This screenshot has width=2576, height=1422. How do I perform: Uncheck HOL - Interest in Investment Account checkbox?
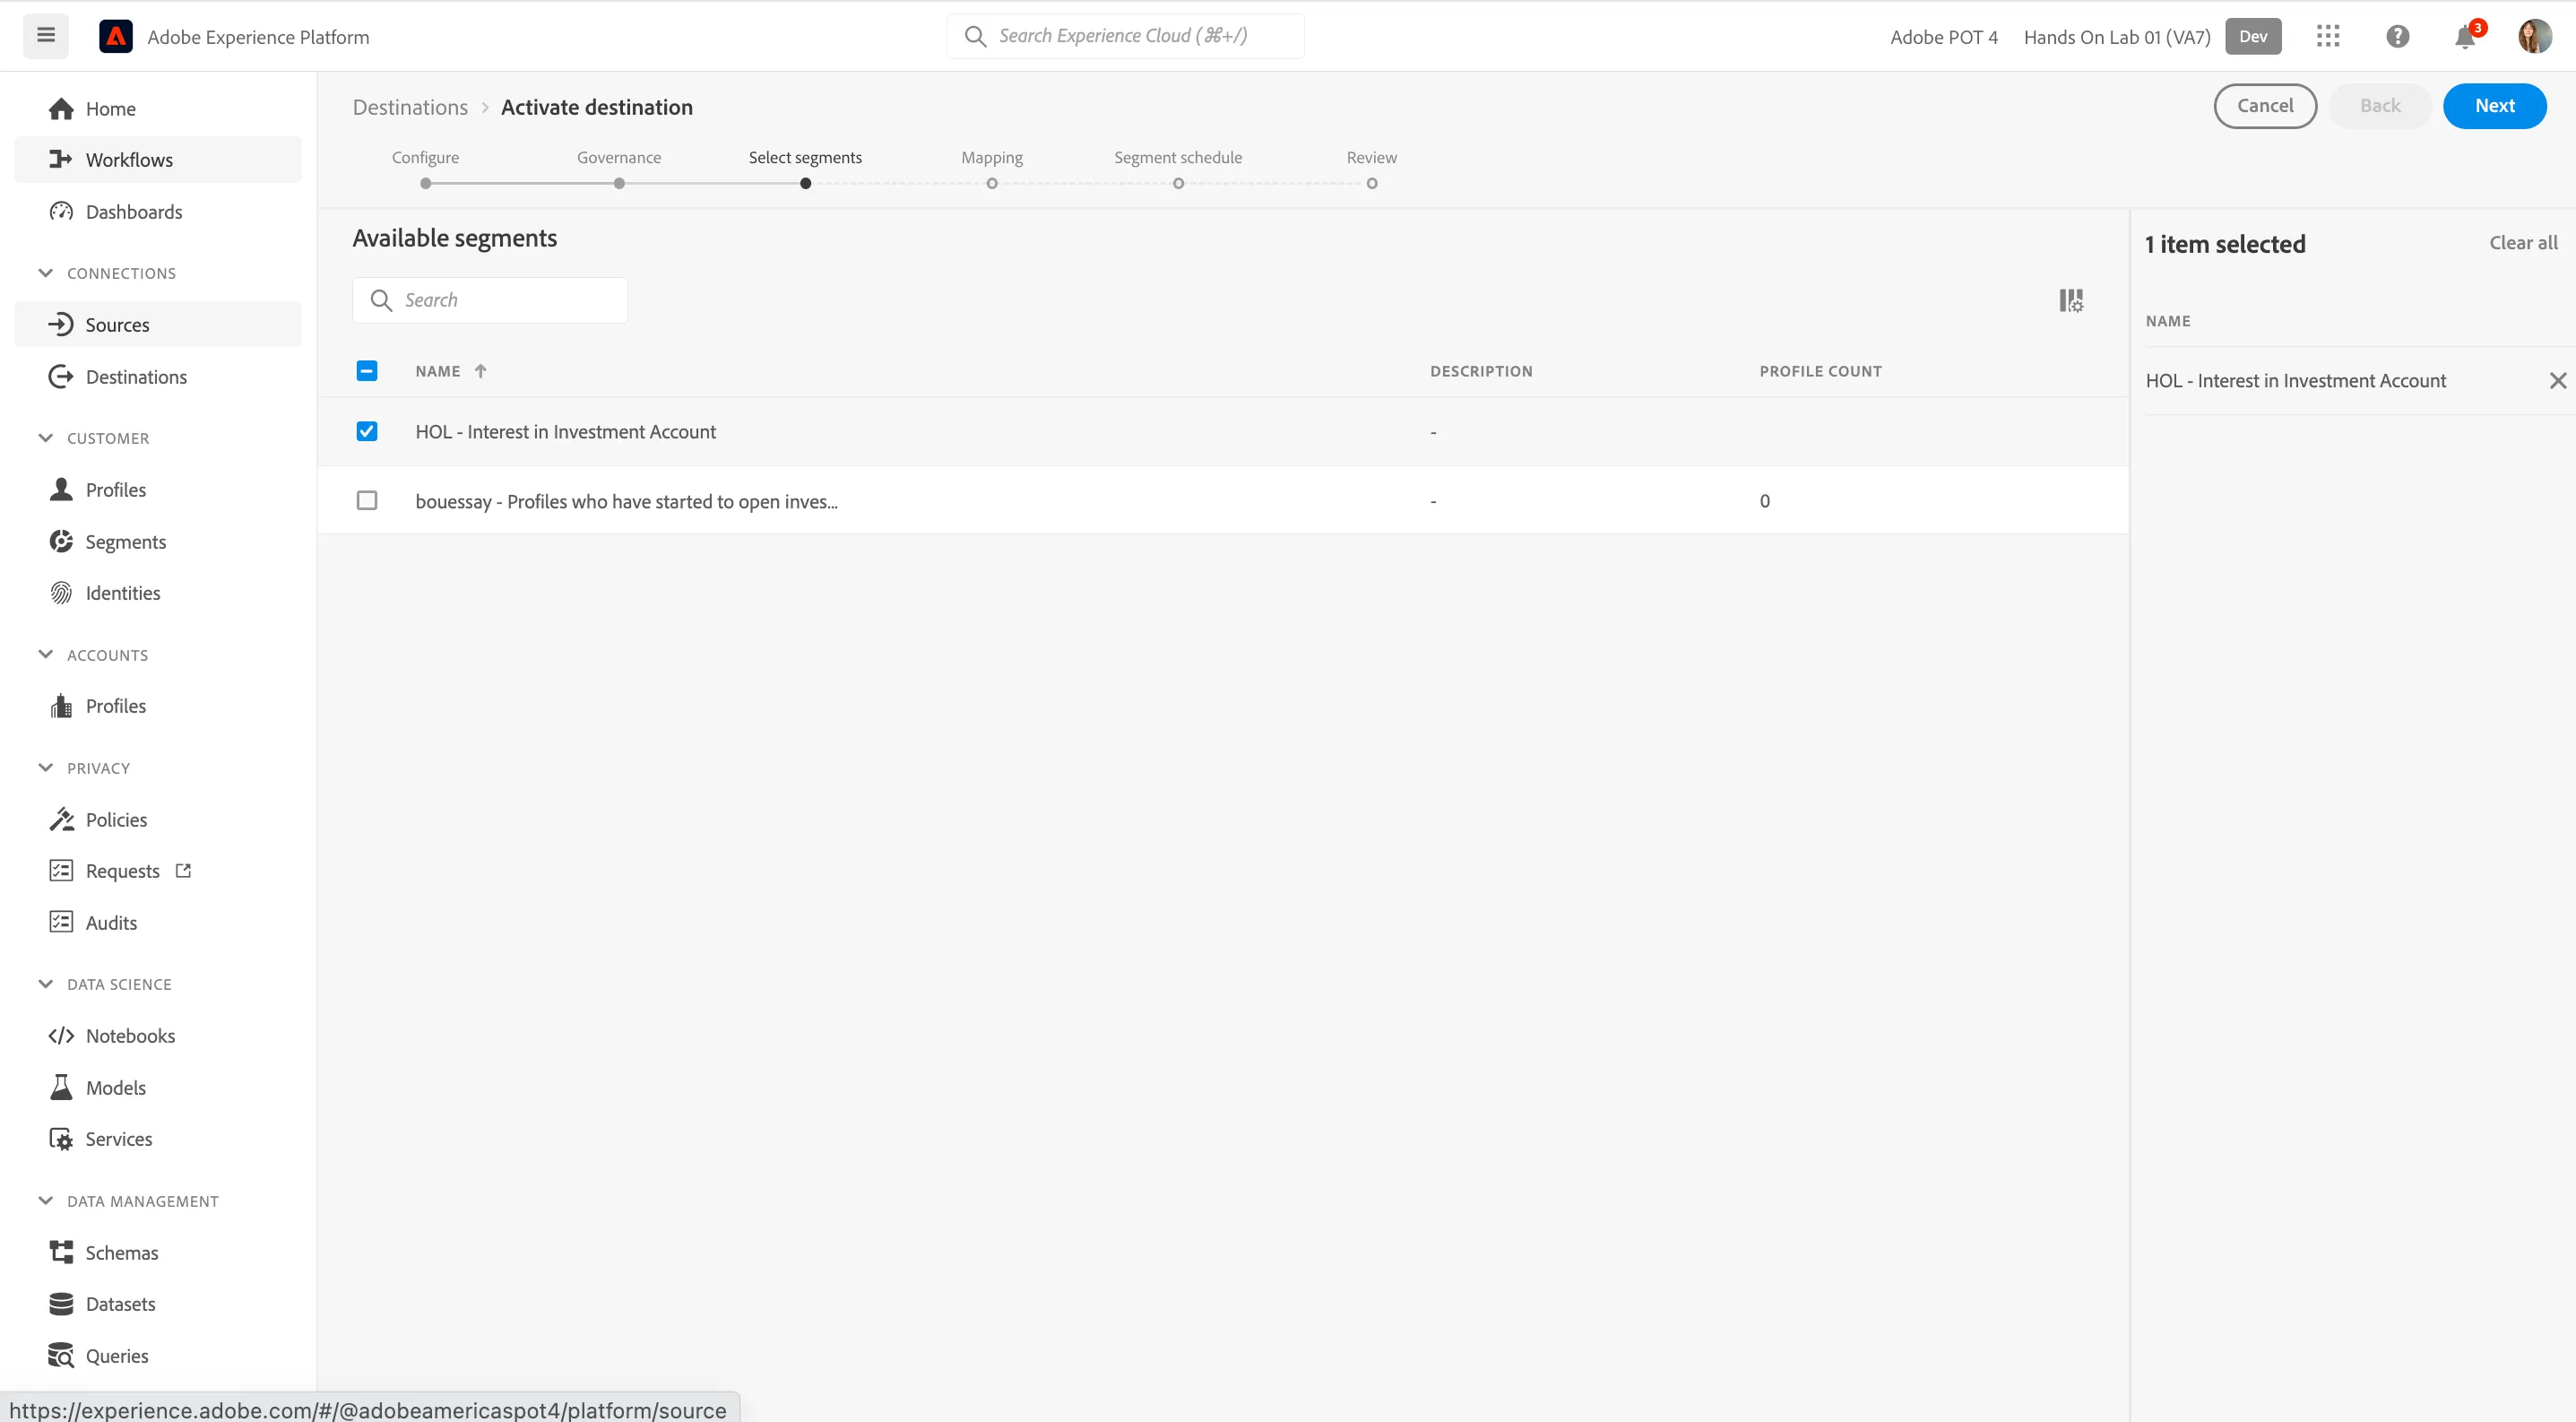(x=367, y=431)
